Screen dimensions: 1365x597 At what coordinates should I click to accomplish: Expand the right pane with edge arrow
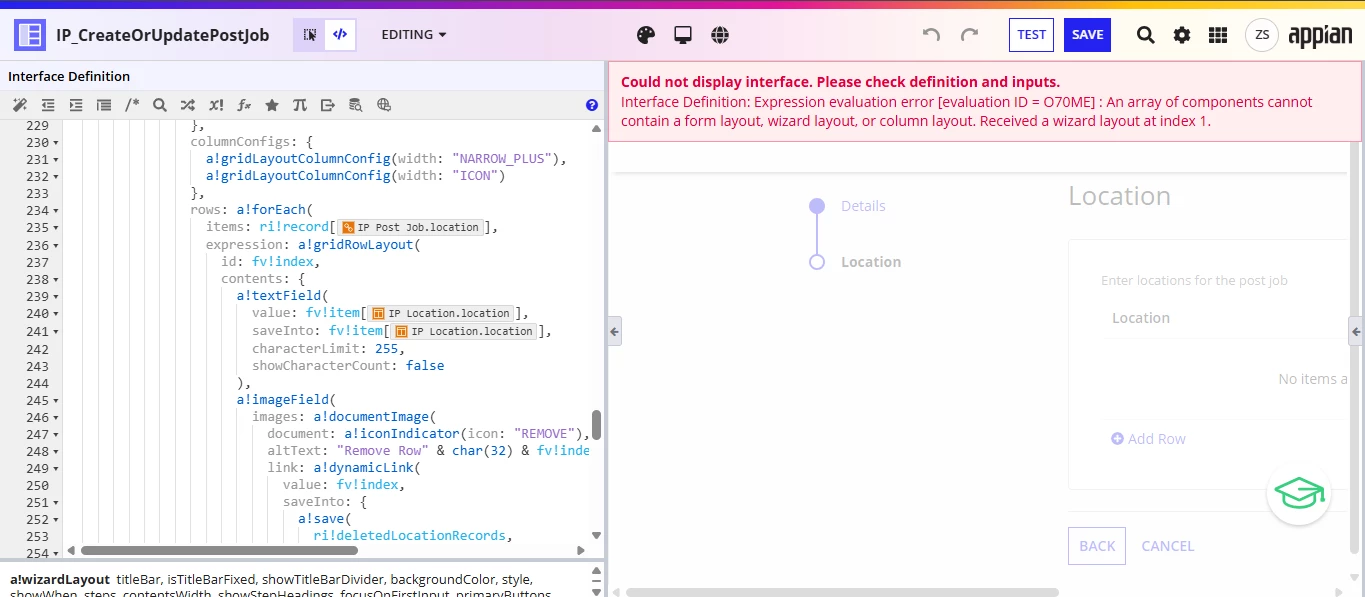point(1357,331)
